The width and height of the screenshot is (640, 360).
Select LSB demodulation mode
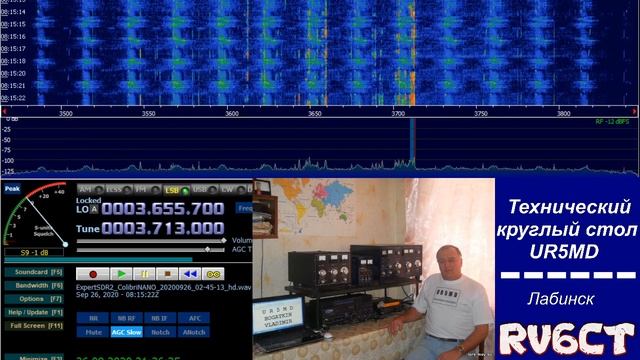pyautogui.click(x=176, y=190)
